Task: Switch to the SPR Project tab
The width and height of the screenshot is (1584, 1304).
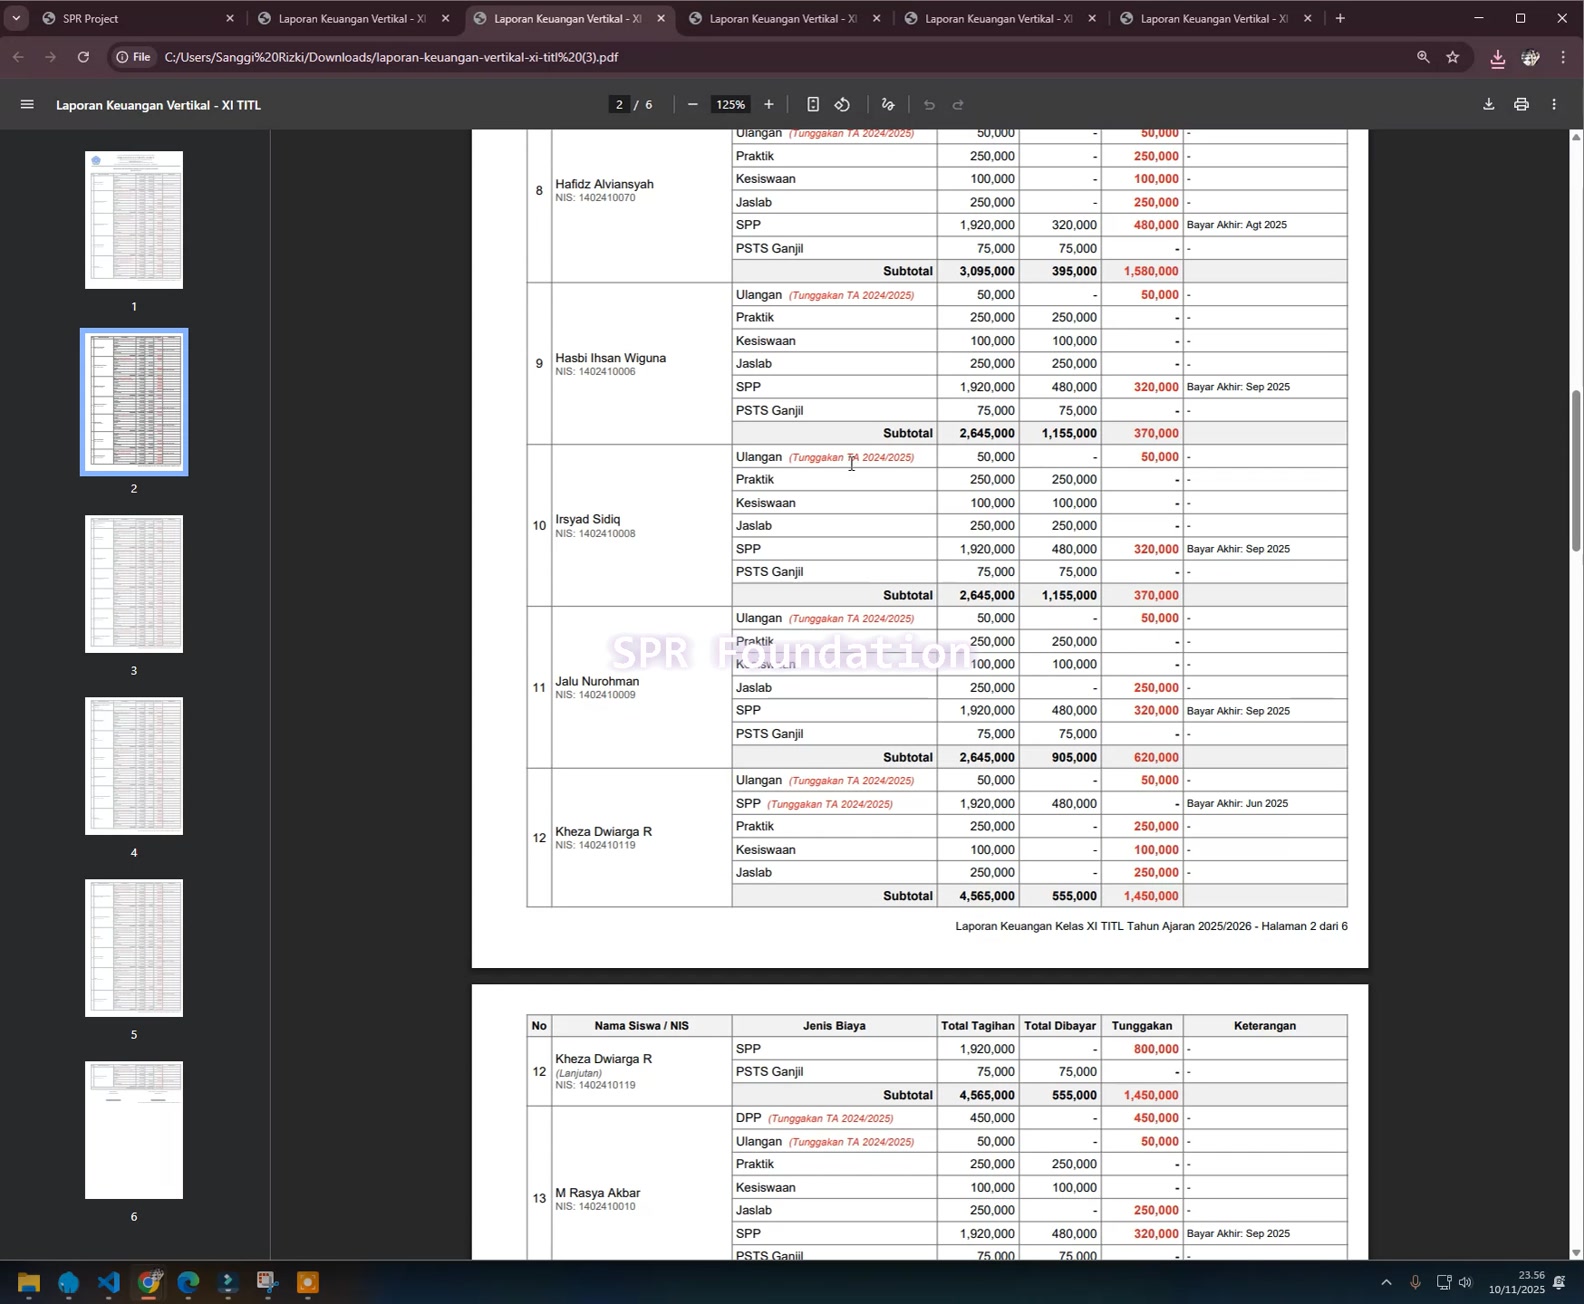Action: coord(138,18)
